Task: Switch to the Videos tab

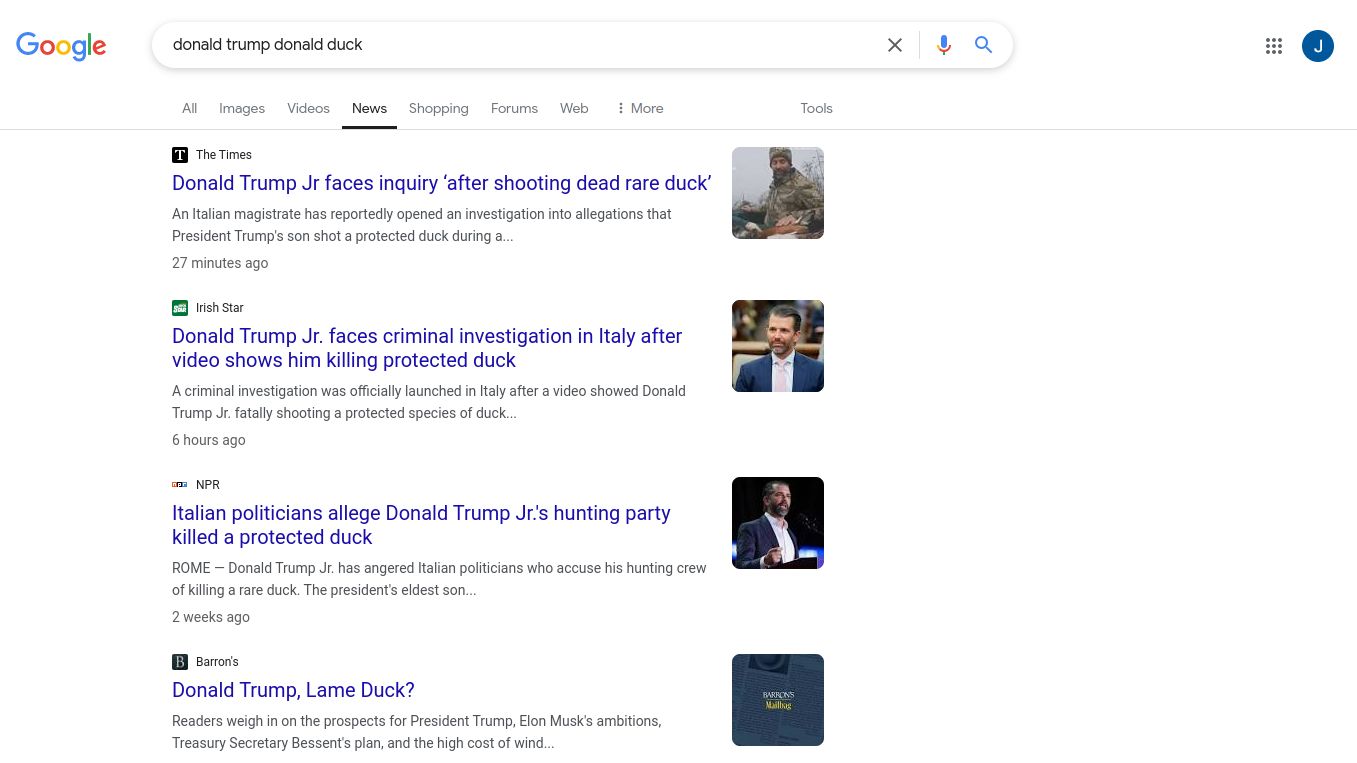Action: coord(308,108)
